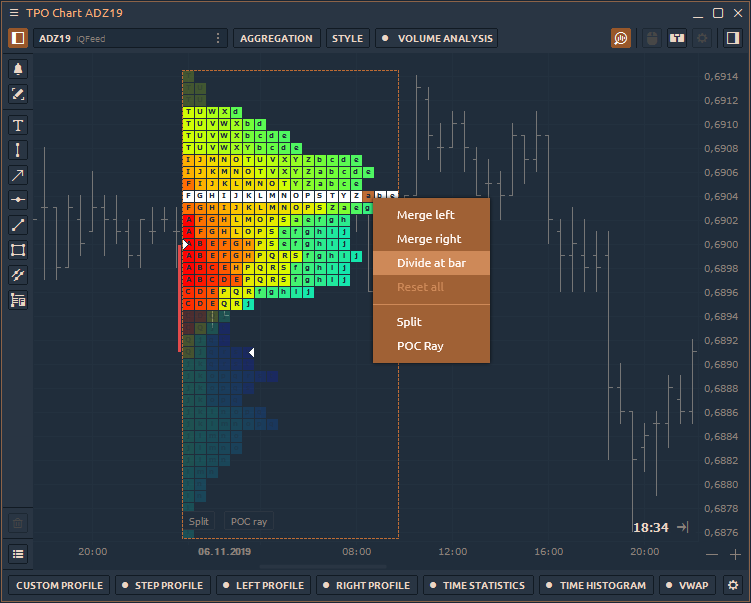Click the horizontal line tool
Screen dimensions: 751x603
click(x=18, y=200)
